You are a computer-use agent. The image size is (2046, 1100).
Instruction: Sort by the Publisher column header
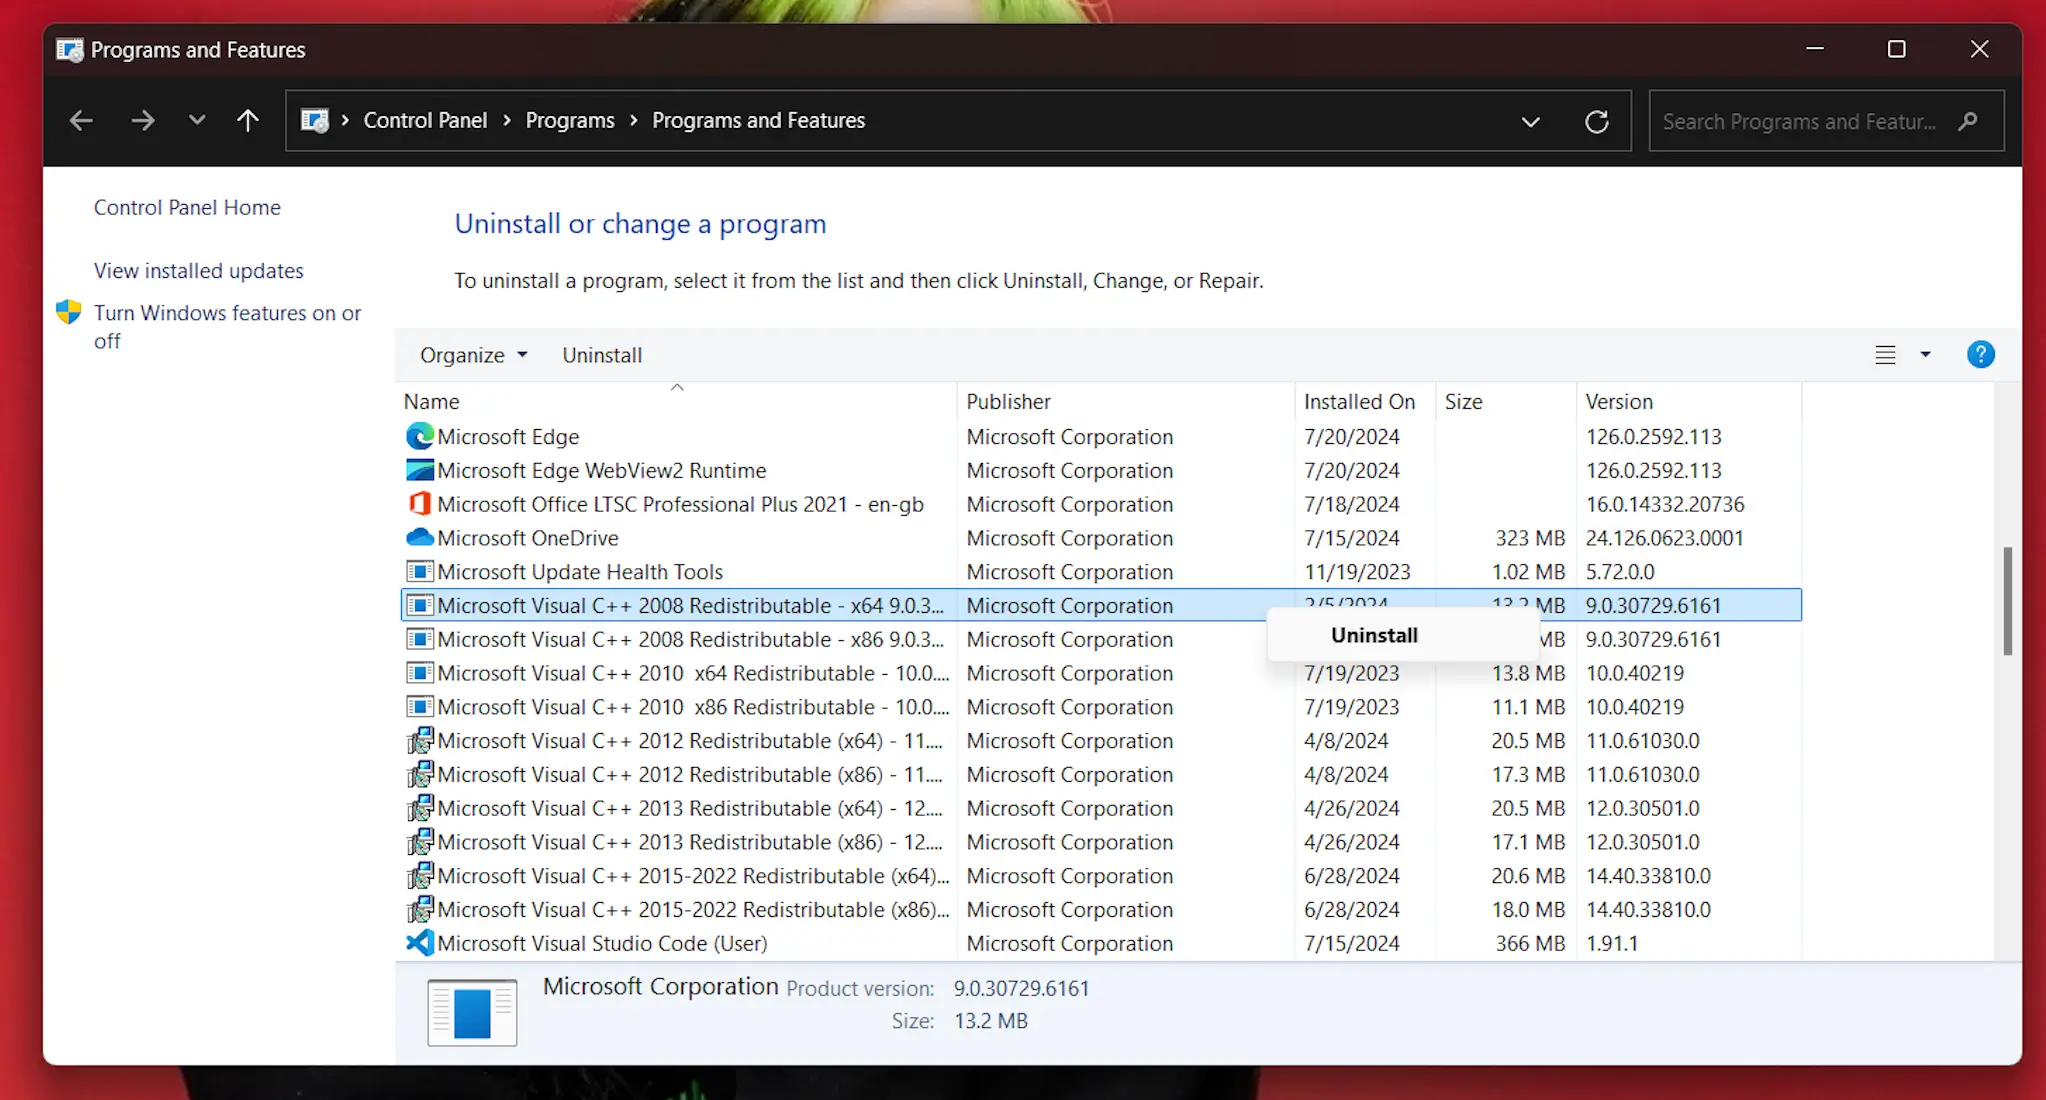1126,402
